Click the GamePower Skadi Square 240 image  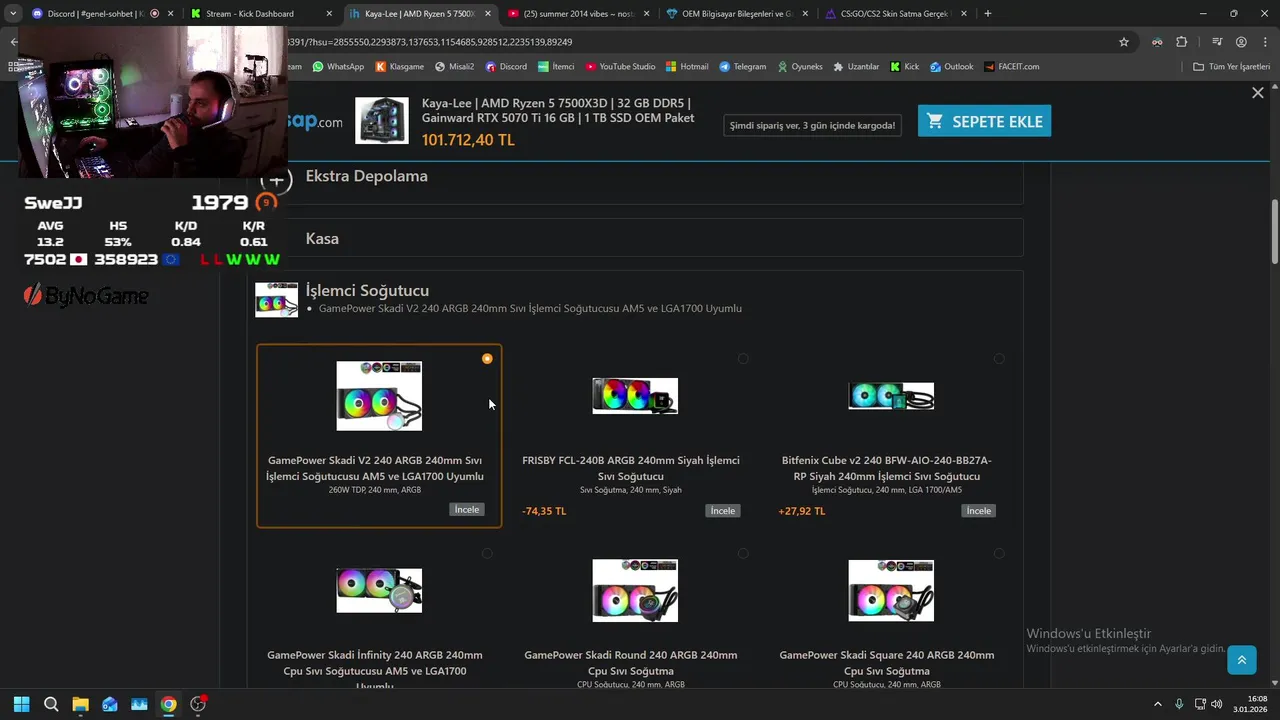tap(891, 591)
